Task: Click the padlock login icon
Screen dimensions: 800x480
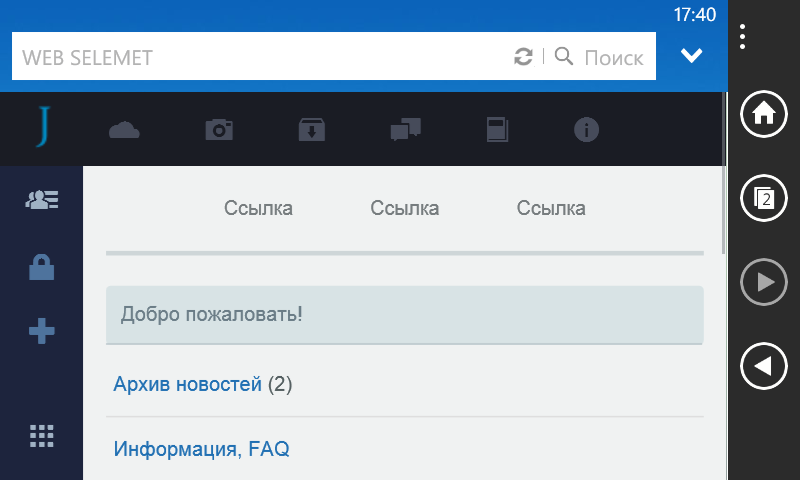Action: click(x=41, y=267)
